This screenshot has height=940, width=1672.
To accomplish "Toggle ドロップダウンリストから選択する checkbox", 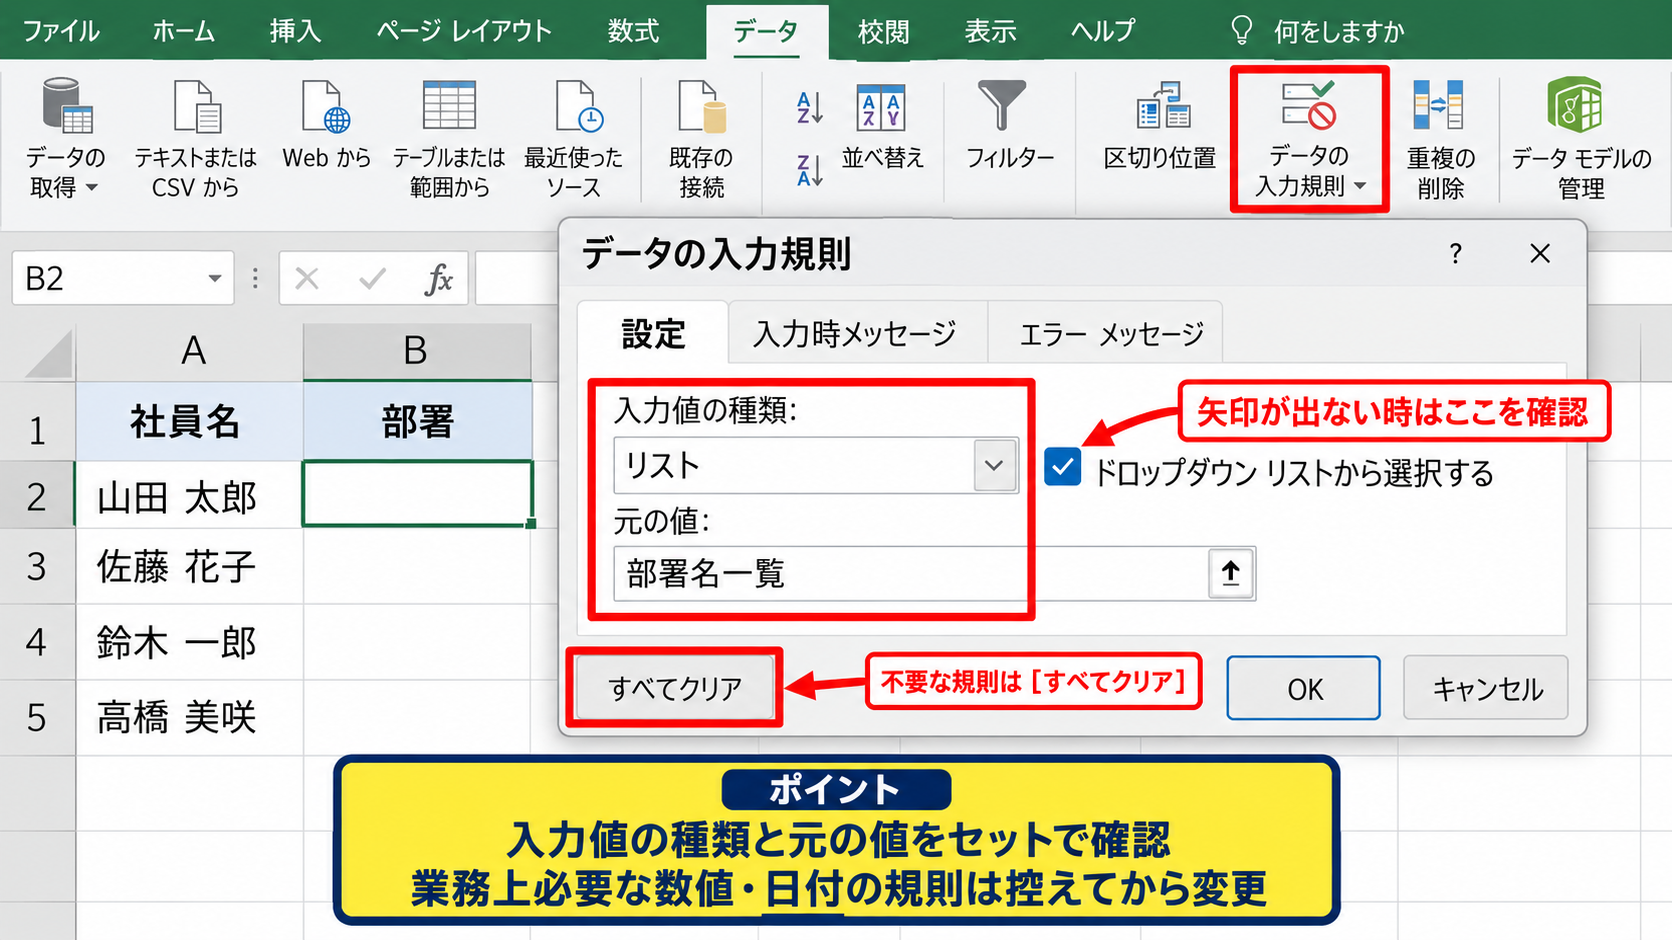I will [x=1062, y=467].
